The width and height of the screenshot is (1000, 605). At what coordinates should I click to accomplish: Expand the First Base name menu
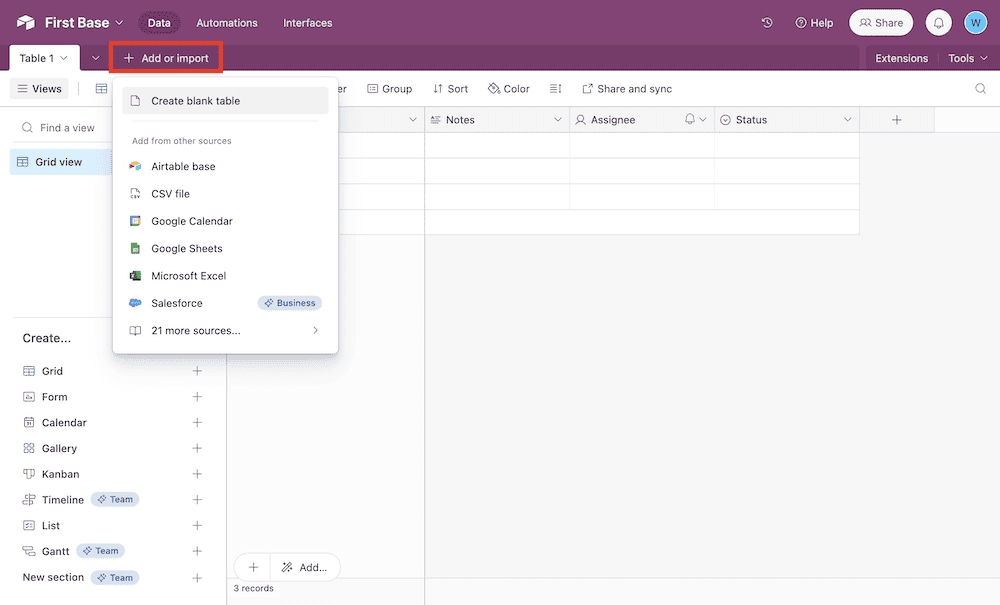pos(119,23)
